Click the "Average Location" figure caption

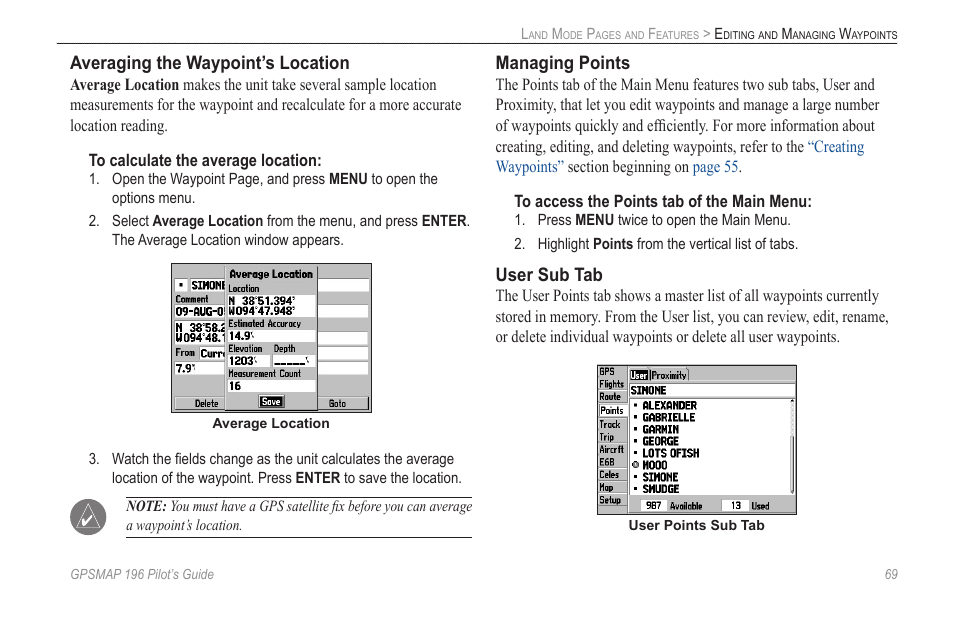point(271,423)
